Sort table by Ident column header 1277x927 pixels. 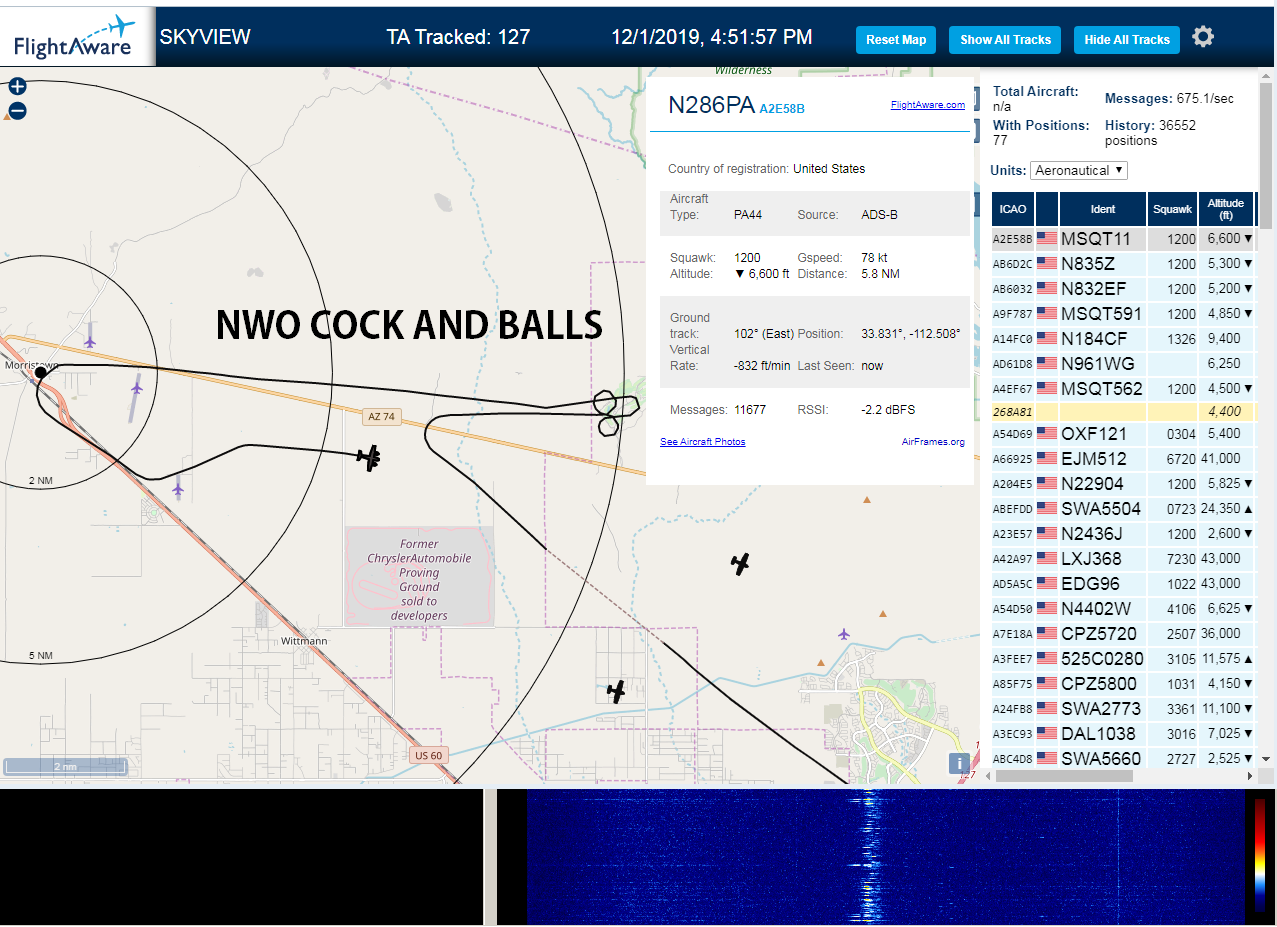click(x=1103, y=209)
